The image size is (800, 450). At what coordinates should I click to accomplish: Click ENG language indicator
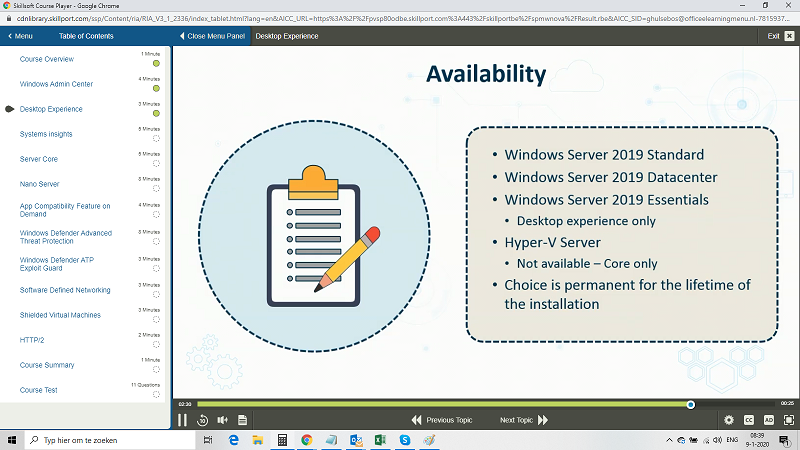coord(732,440)
